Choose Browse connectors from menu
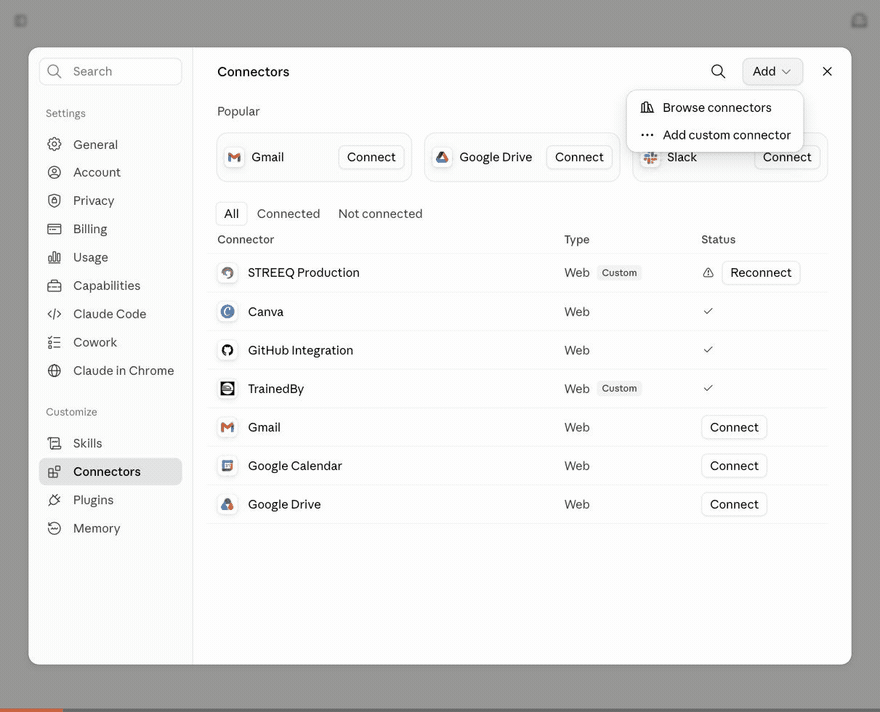The width and height of the screenshot is (880, 712). [x=714, y=107]
